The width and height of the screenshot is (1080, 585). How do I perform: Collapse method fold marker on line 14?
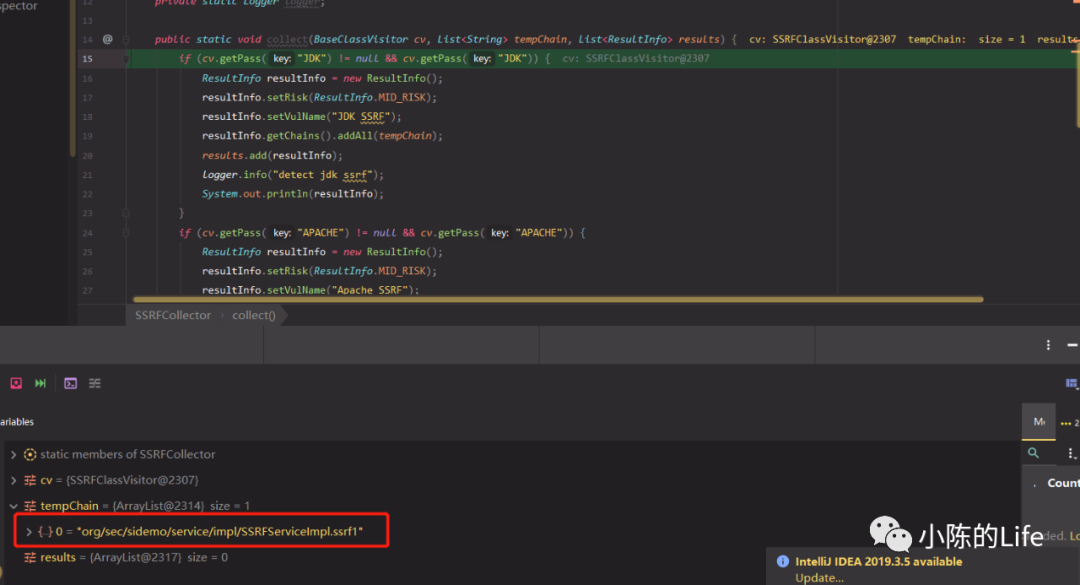coord(126,39)
